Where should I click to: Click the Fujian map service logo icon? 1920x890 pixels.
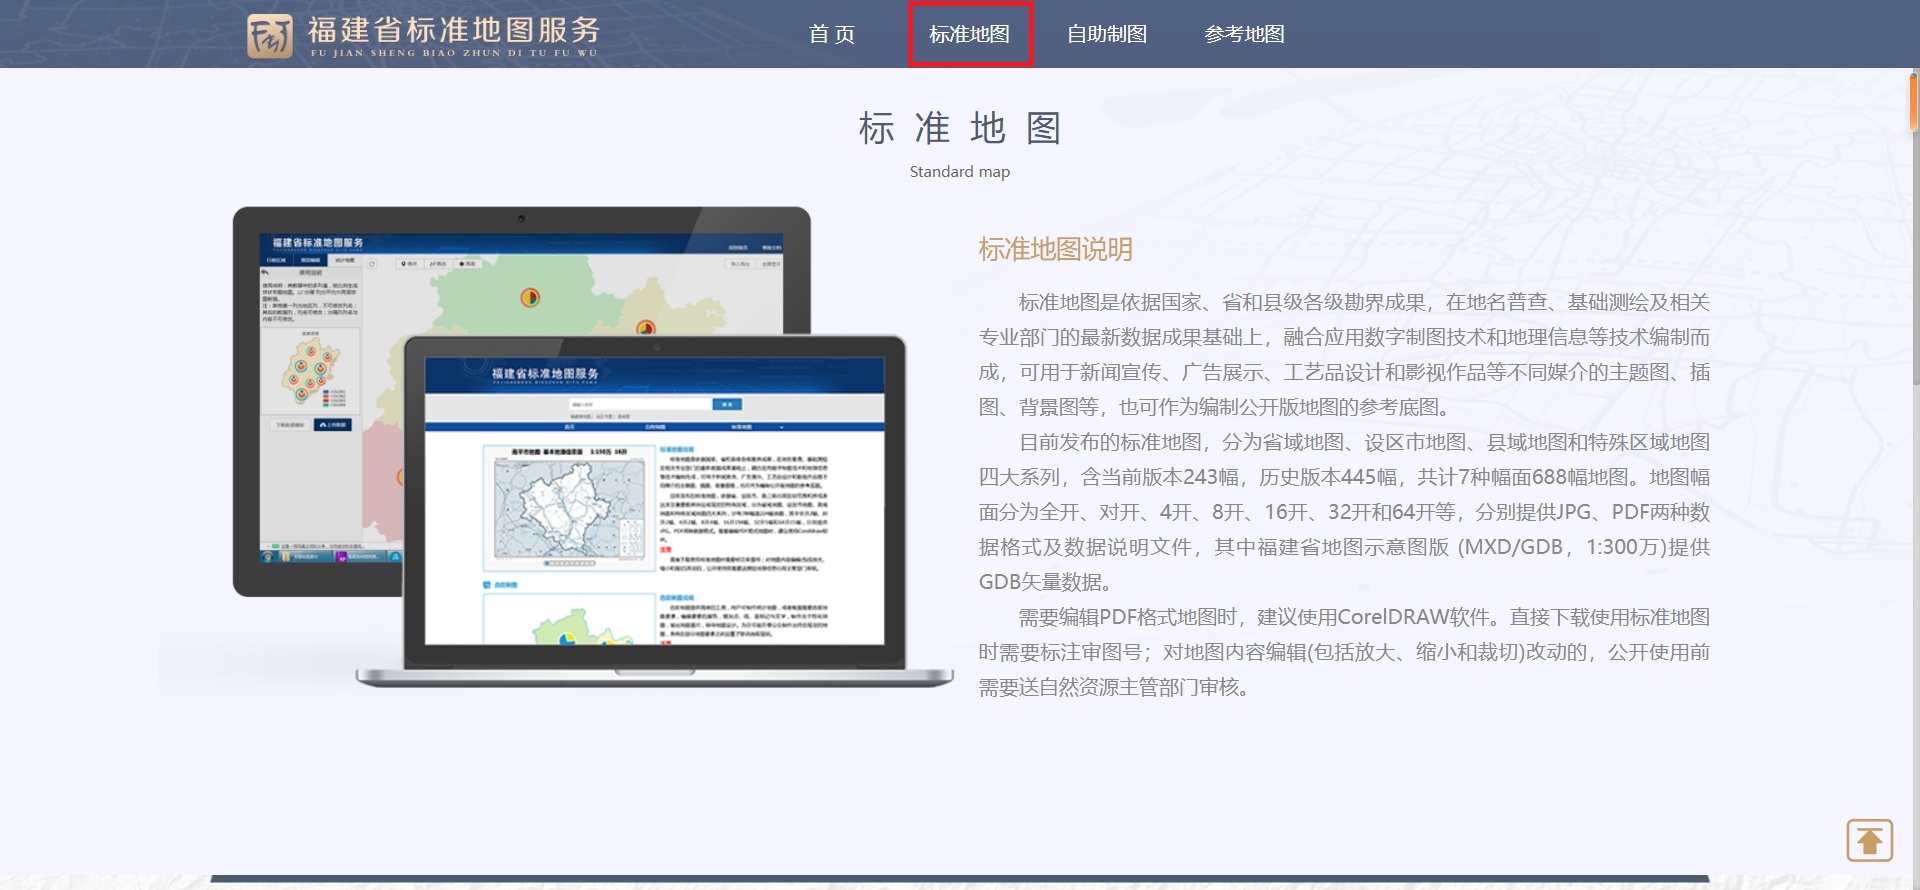click(270, 36)
